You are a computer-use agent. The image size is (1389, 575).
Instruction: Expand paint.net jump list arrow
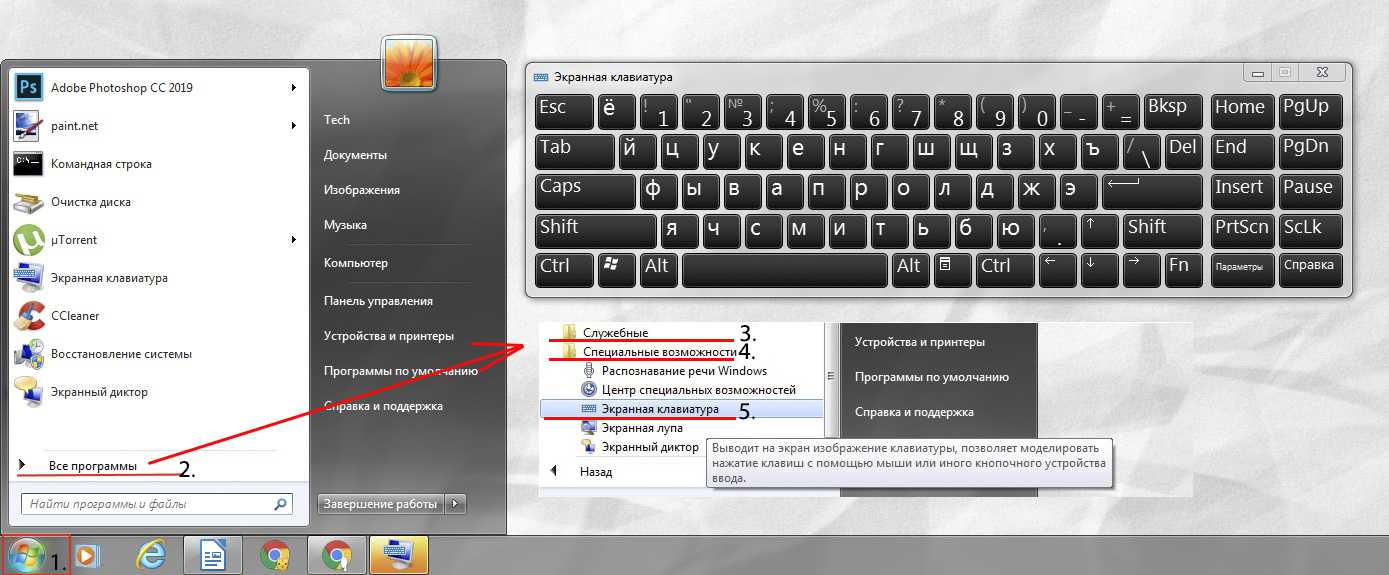[293, 126]
